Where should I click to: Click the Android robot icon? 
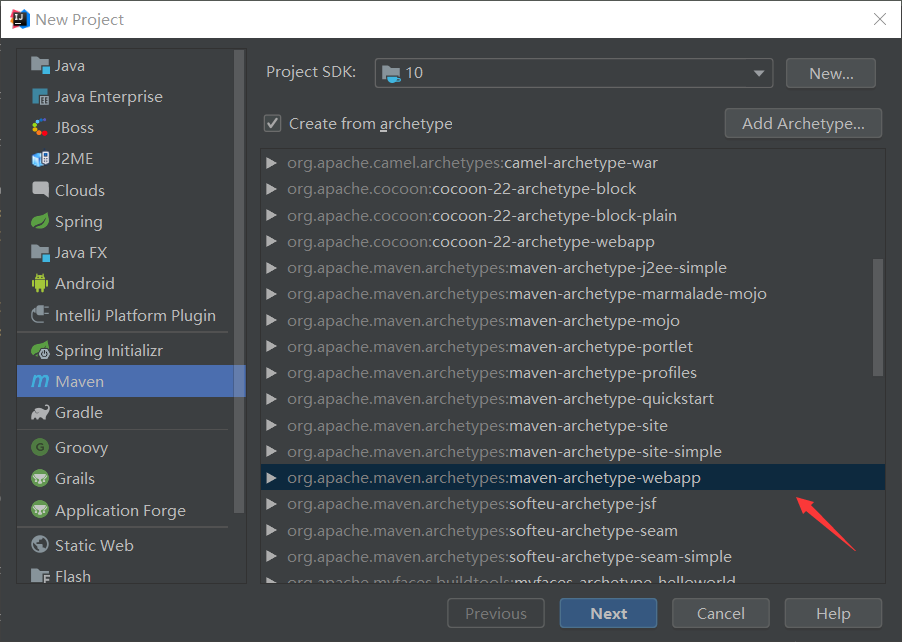tap(40, 284)
